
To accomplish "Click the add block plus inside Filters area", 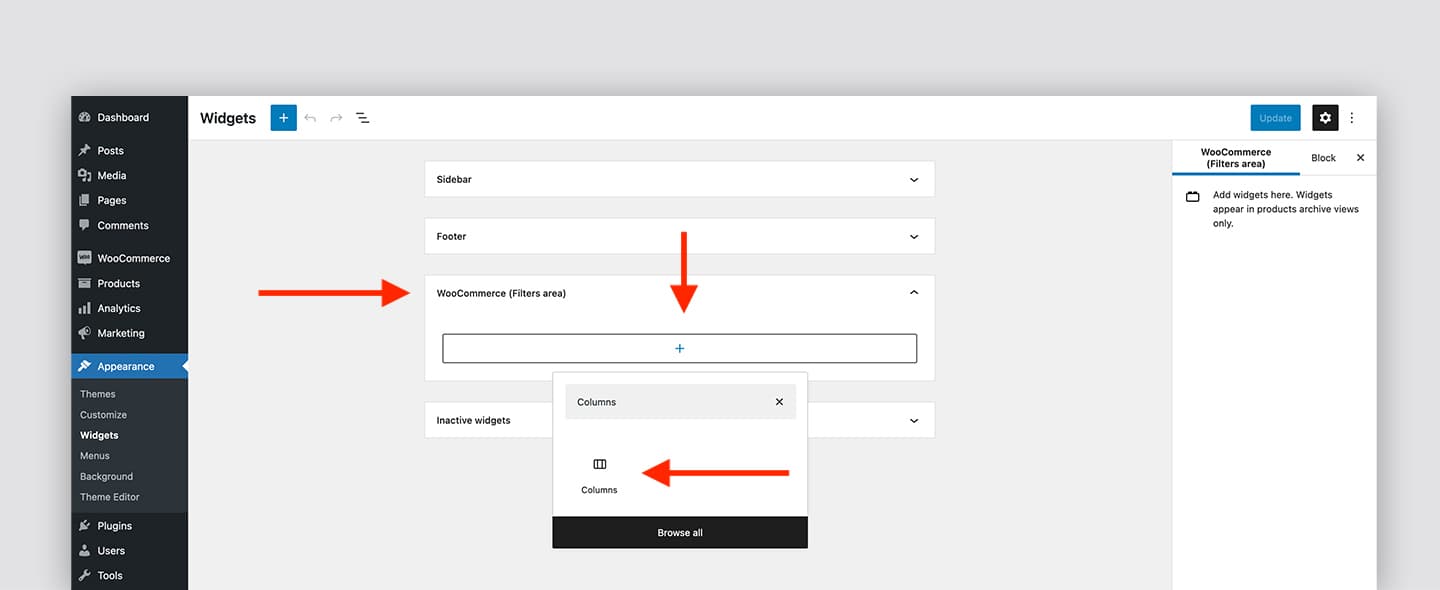I will (680, 348).
